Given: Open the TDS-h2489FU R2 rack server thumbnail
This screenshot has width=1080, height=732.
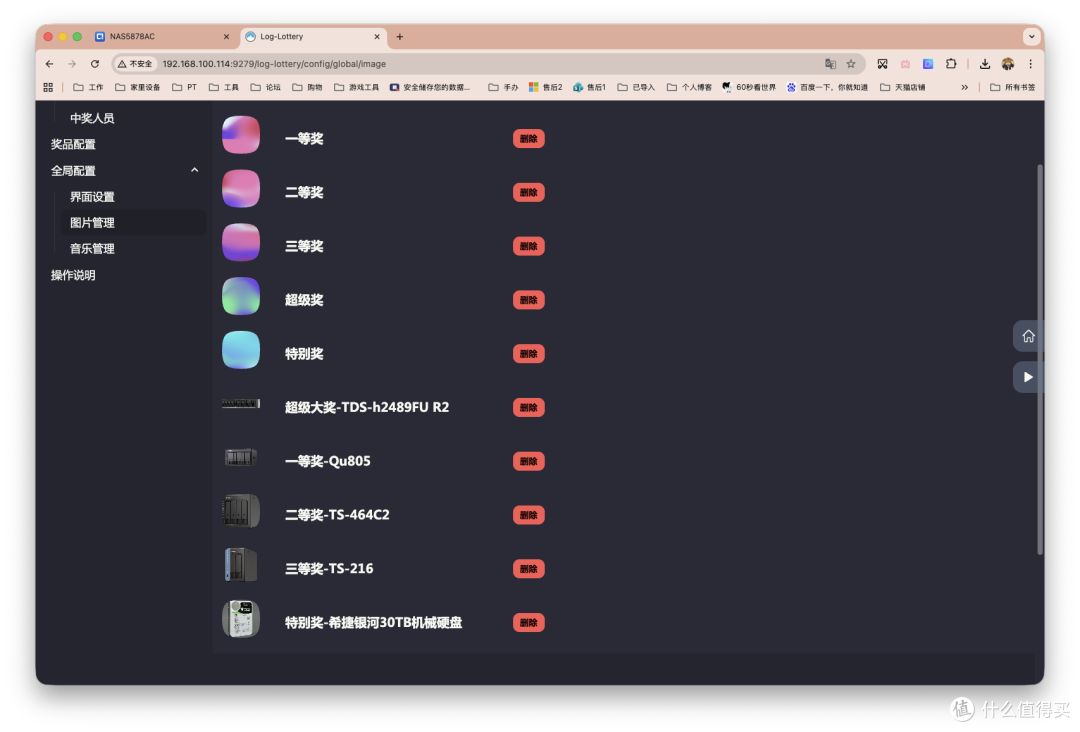Looking at the screenshot, I should point(241,404).
